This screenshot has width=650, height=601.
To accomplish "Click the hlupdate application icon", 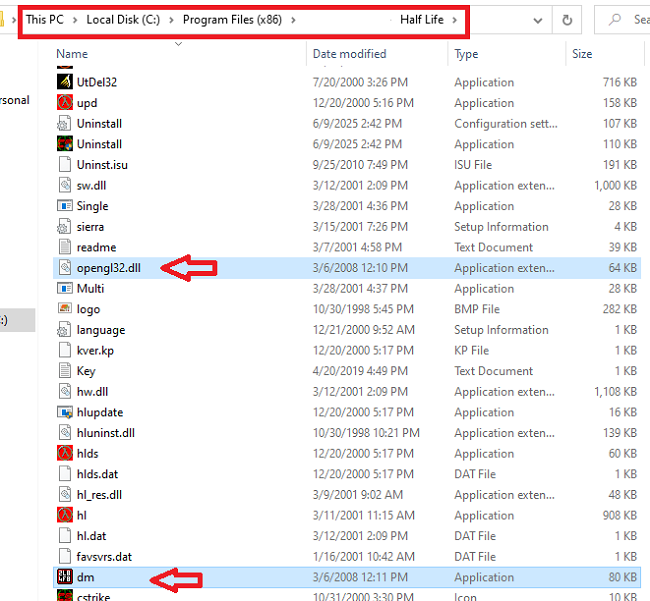I will (x=65, y=412).
